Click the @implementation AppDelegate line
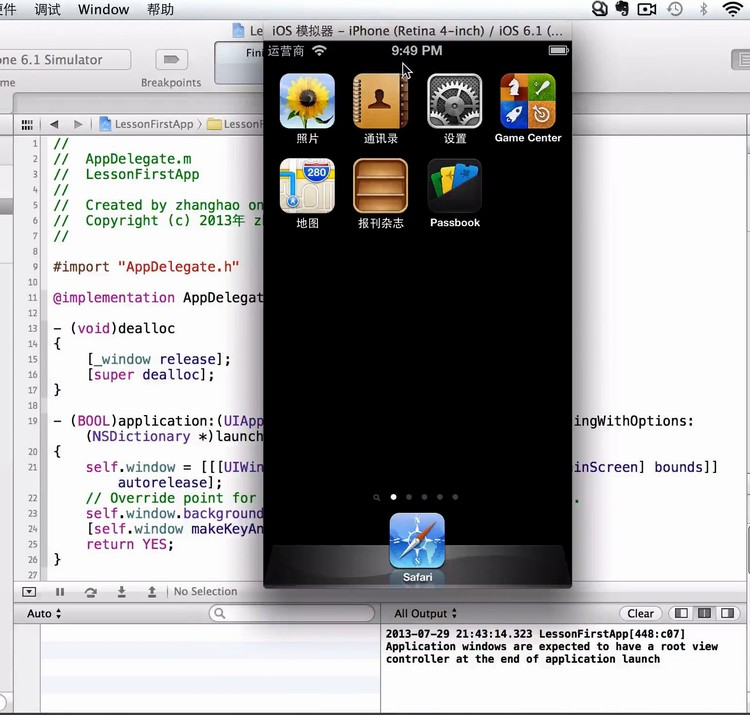Viewport: 750px width, 715px height. point(158,297)
